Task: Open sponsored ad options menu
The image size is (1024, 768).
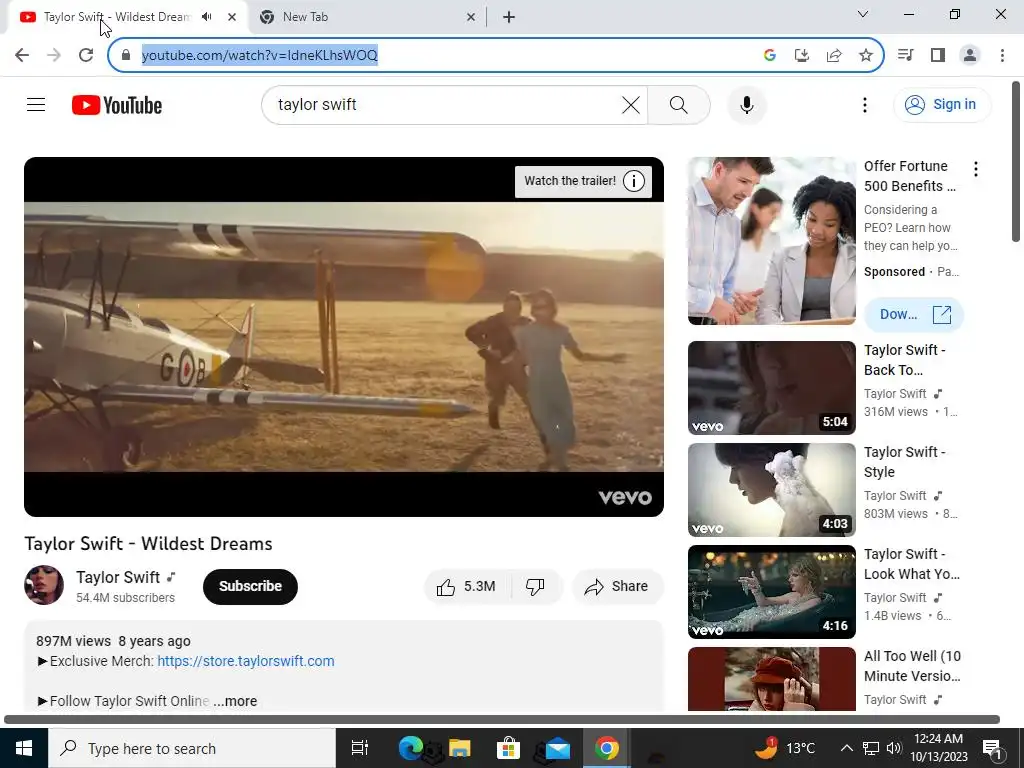Action: (x=976, y=169)
